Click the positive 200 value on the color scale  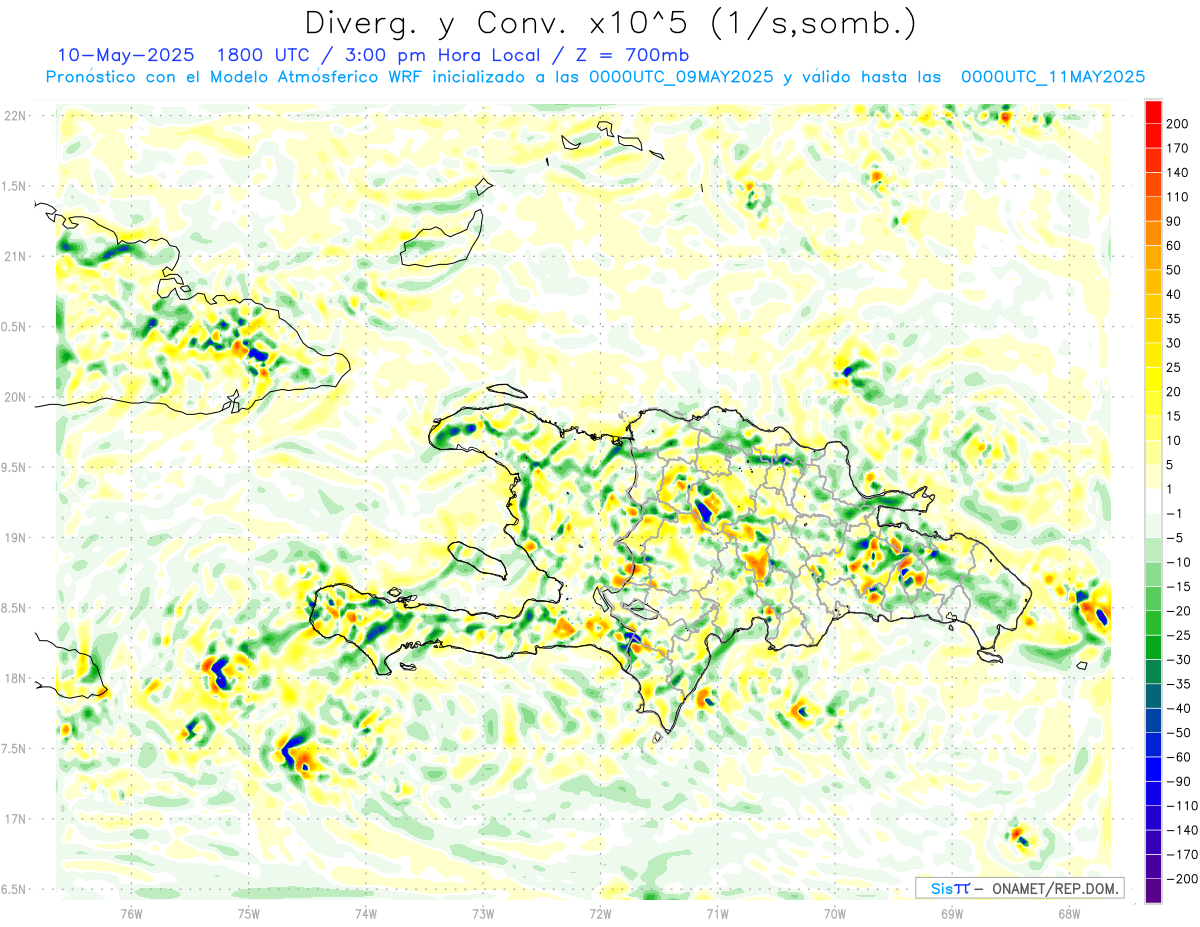1177,124
